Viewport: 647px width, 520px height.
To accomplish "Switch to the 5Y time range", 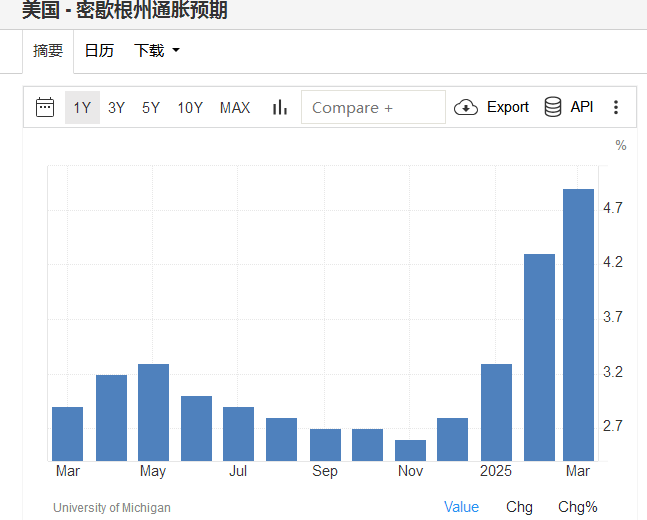I will tap(150, 107).
